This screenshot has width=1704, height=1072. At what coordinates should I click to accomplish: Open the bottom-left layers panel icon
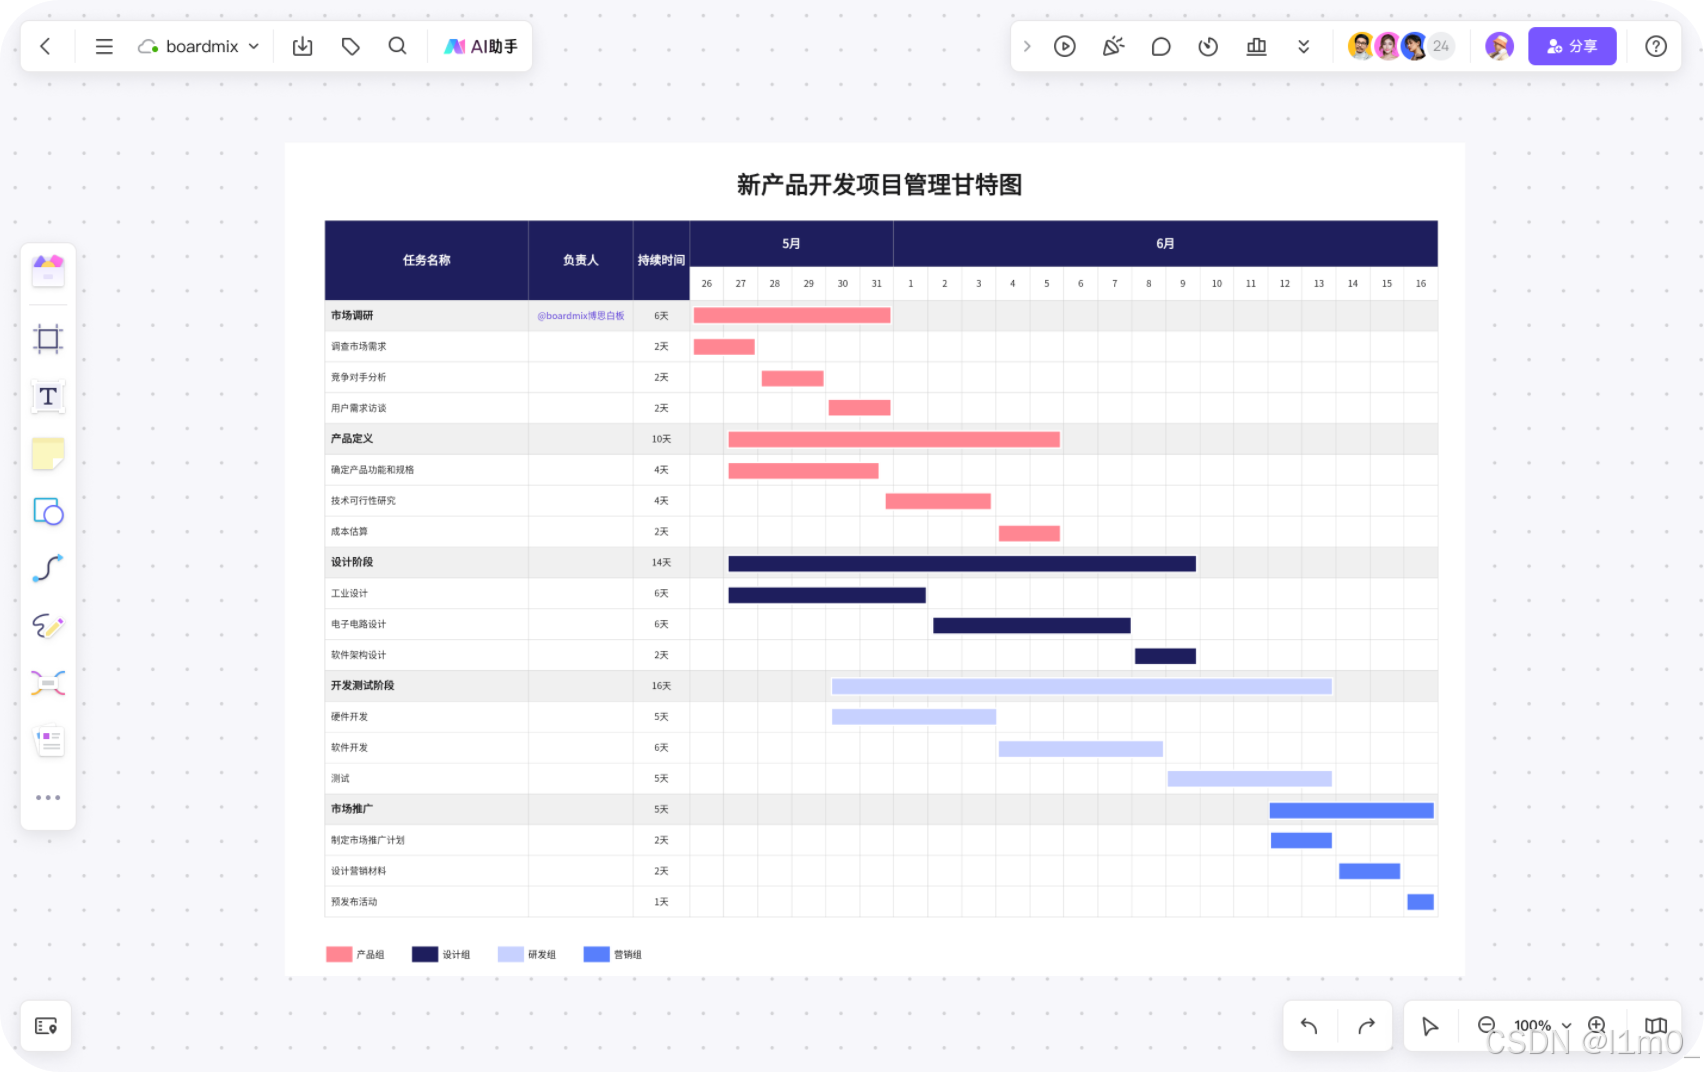(46, 1026)
